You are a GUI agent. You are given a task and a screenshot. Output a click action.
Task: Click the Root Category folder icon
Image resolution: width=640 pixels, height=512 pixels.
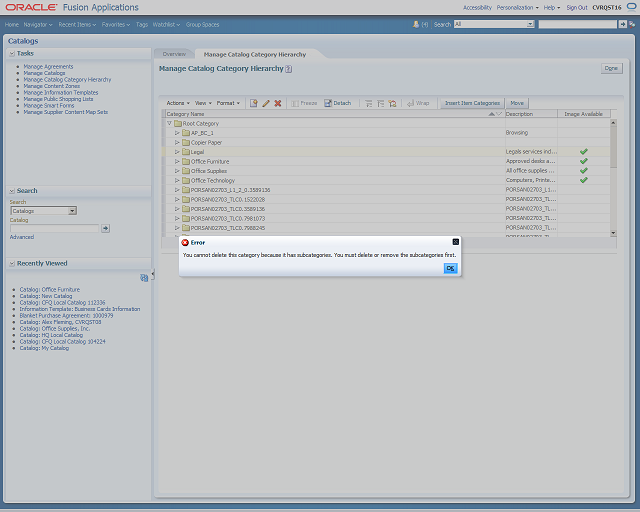(x=178, y=123)
